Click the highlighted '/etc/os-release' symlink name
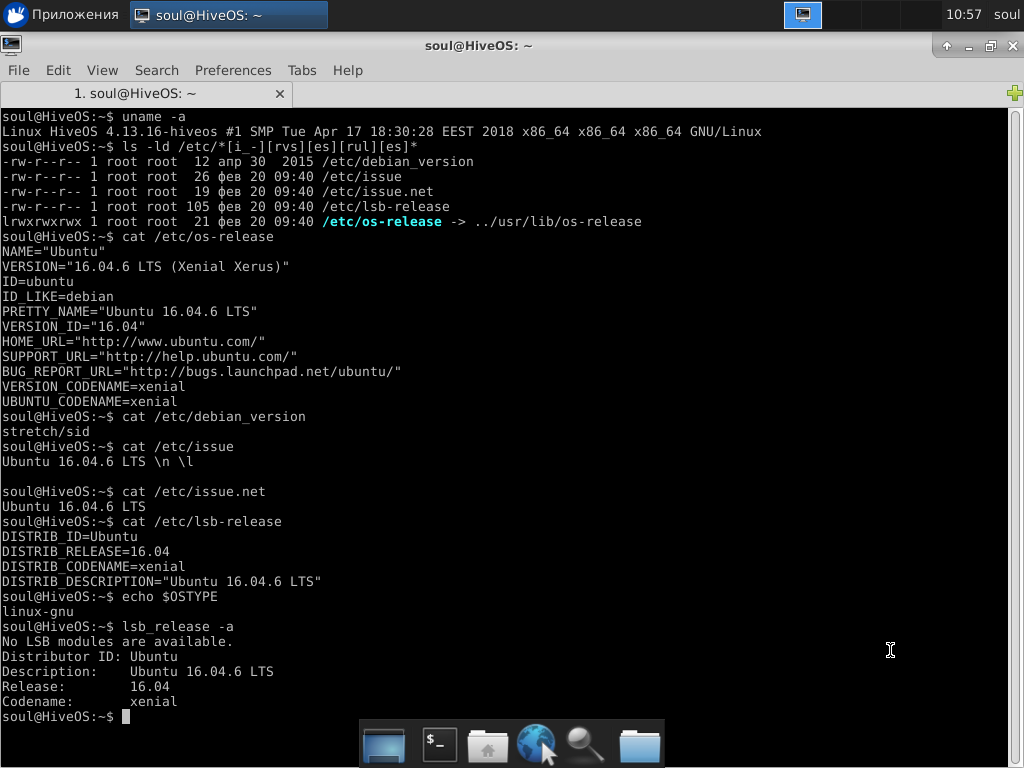 (x=382, y=222)
